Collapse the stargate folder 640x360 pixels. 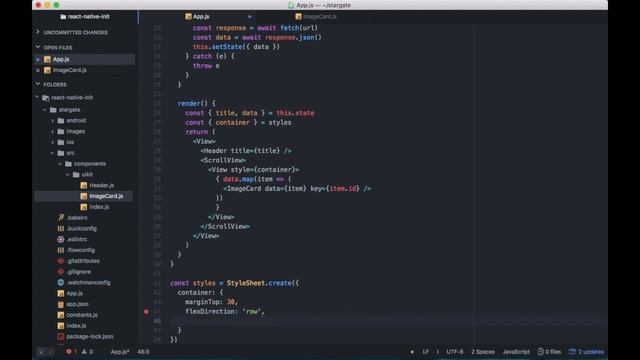pos(45,110)
